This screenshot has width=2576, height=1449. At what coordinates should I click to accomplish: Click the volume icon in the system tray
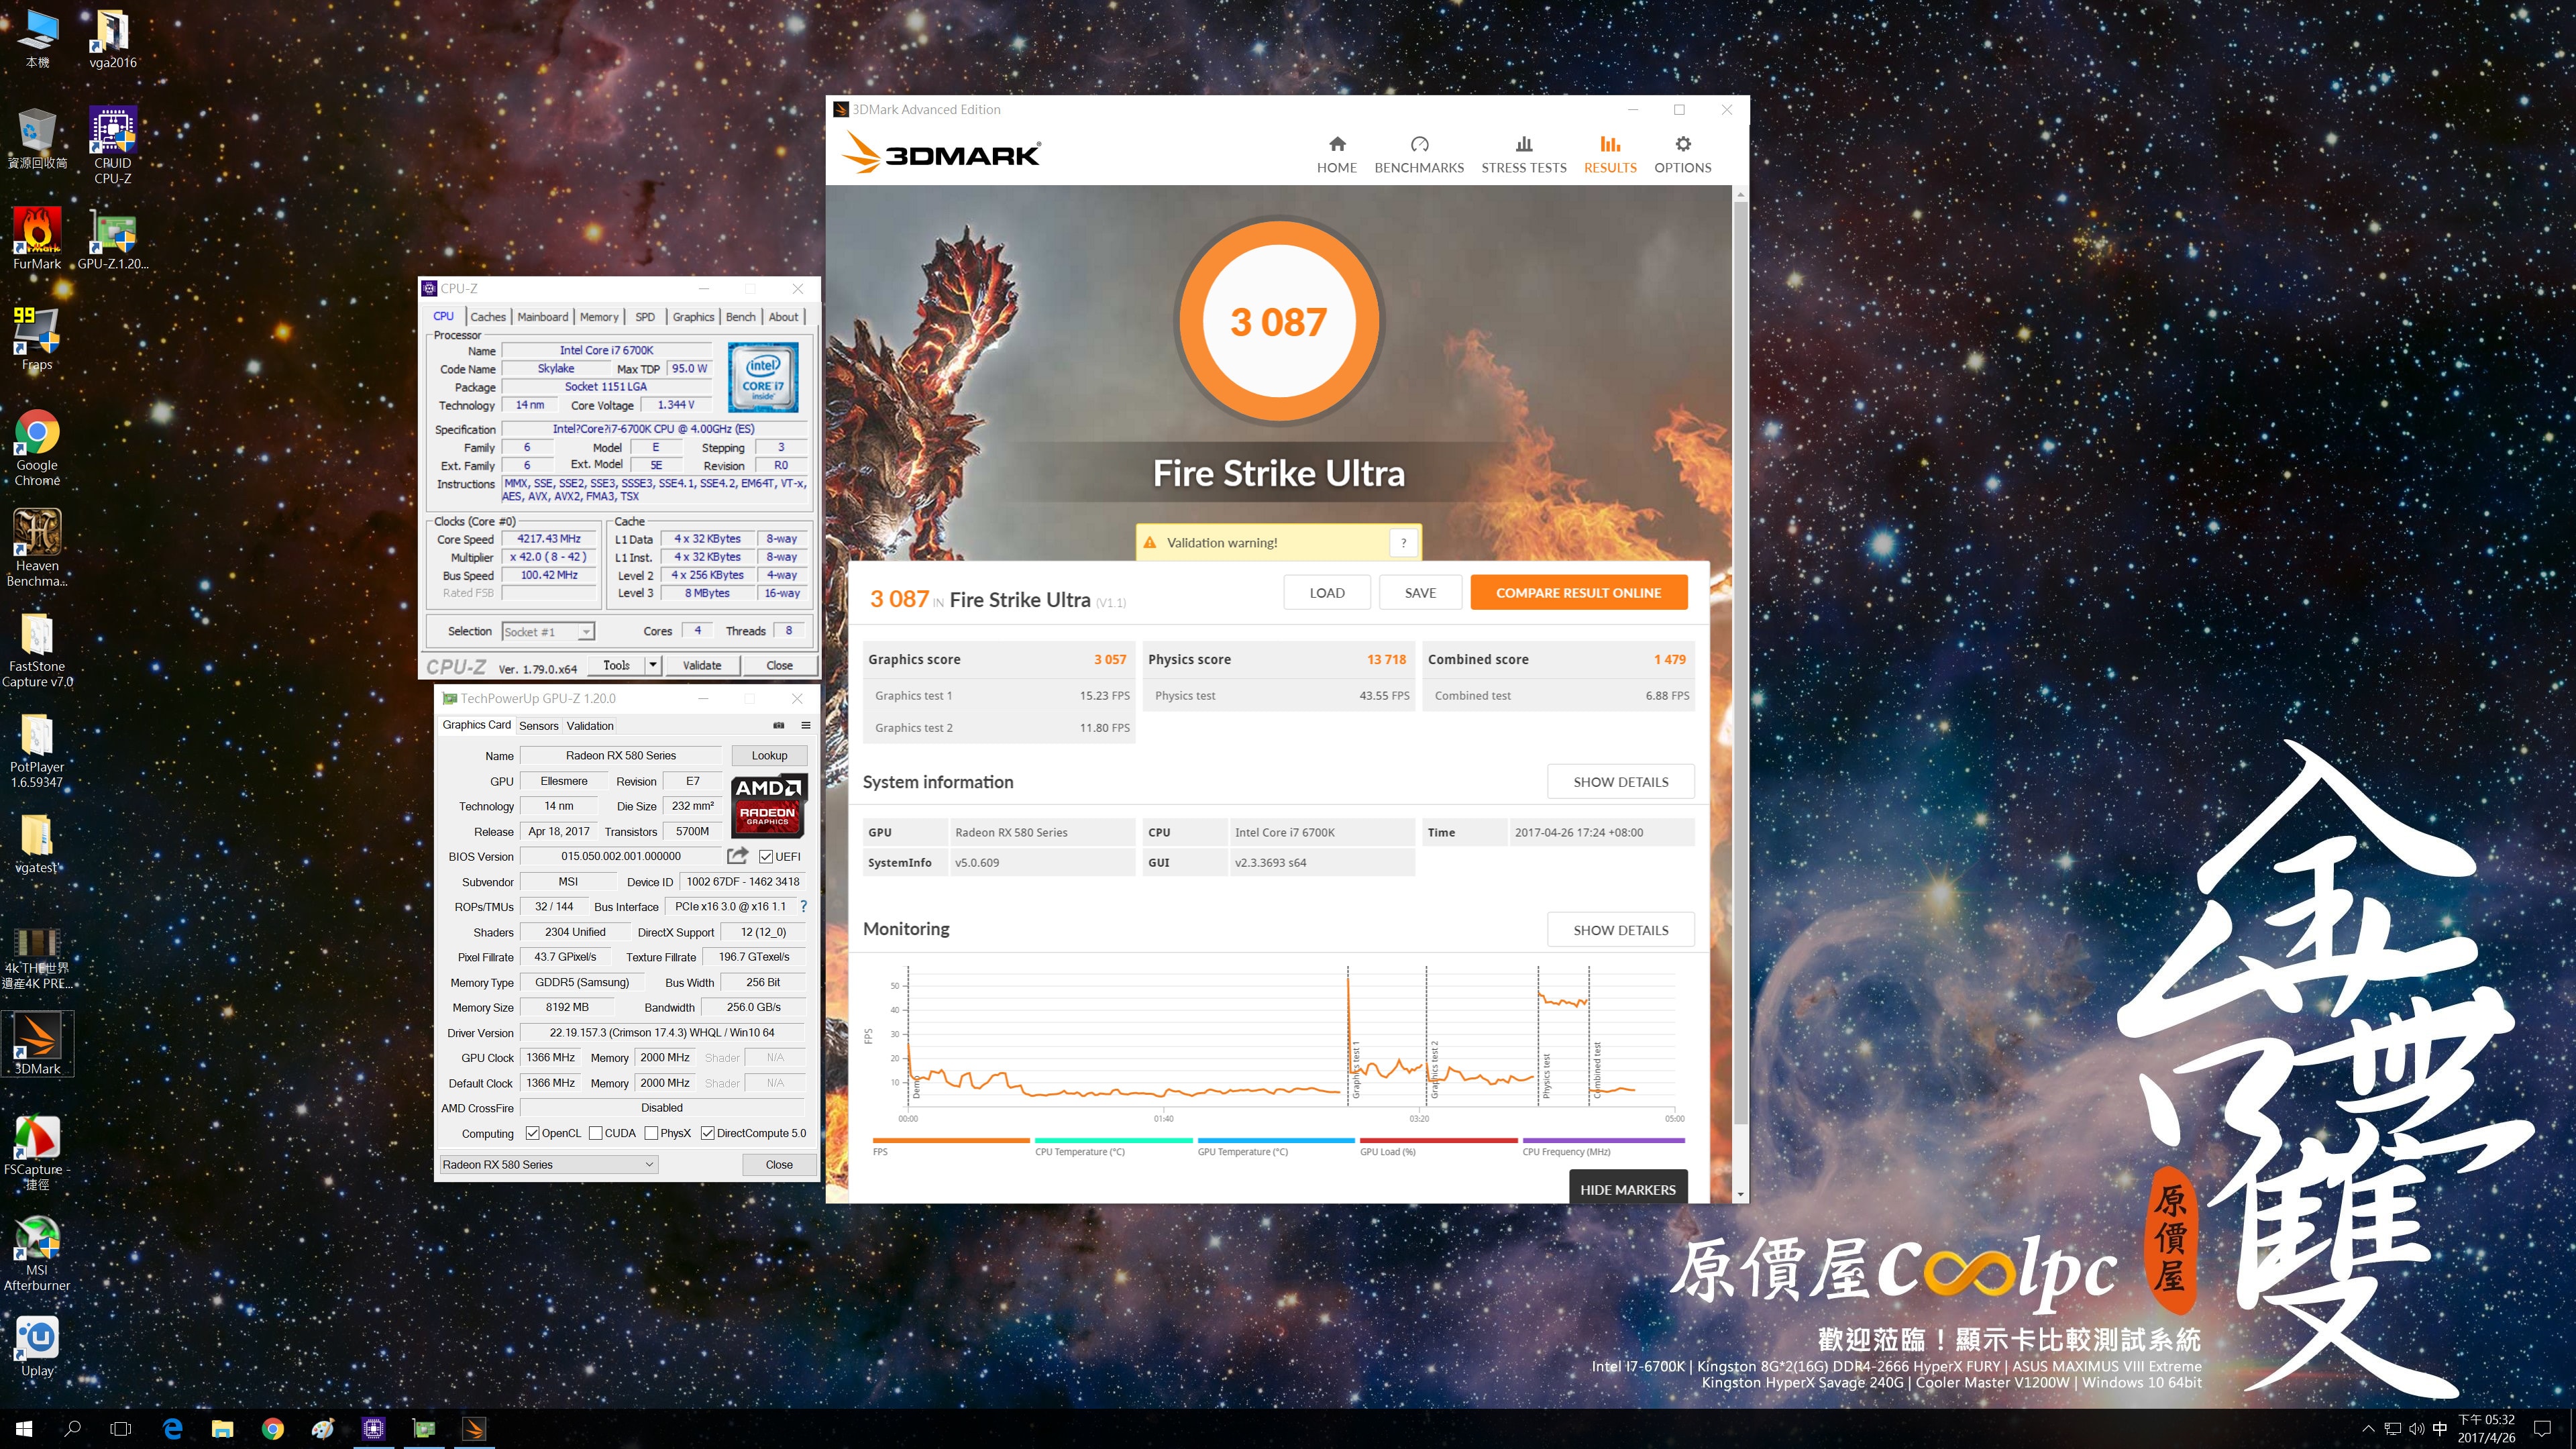[x=2416, y=1428]
